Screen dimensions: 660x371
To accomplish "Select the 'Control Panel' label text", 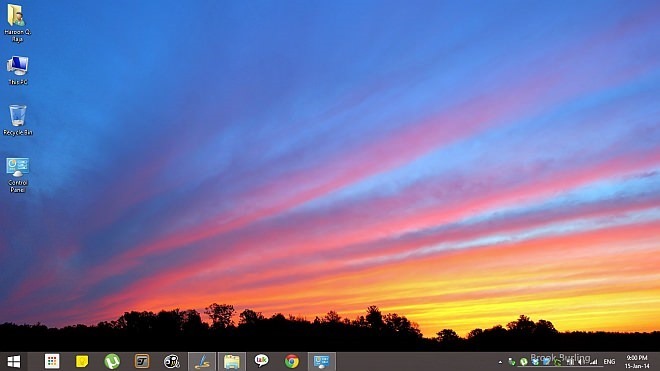I will 18,187.
